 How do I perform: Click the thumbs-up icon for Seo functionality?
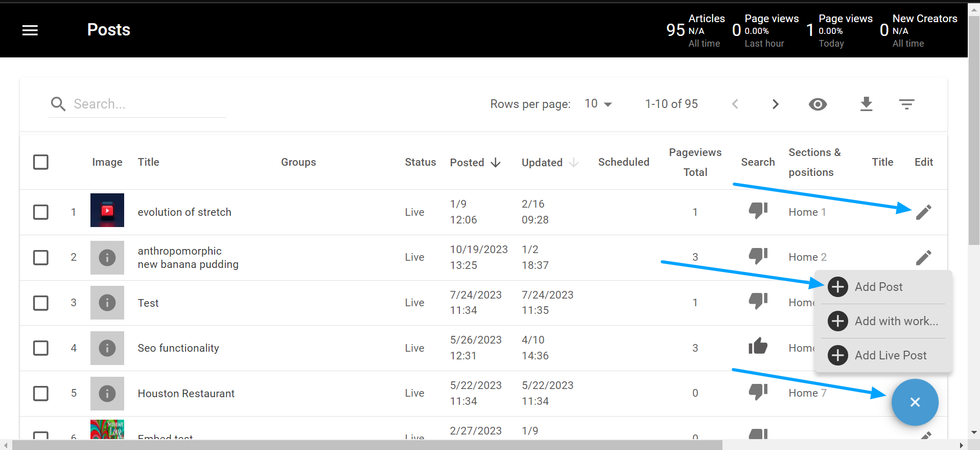pyautogui.click(x=758, y=347)
